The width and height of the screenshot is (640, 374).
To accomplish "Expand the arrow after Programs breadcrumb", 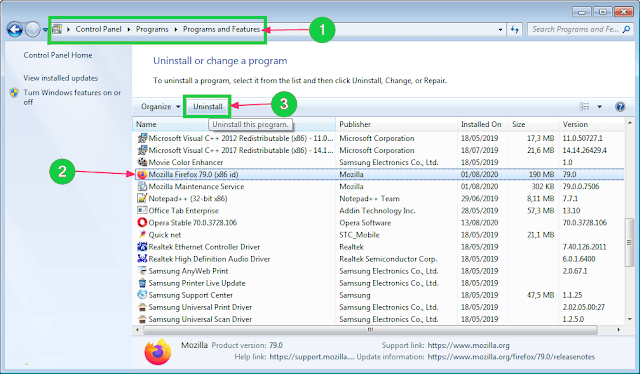I will 176,29.
